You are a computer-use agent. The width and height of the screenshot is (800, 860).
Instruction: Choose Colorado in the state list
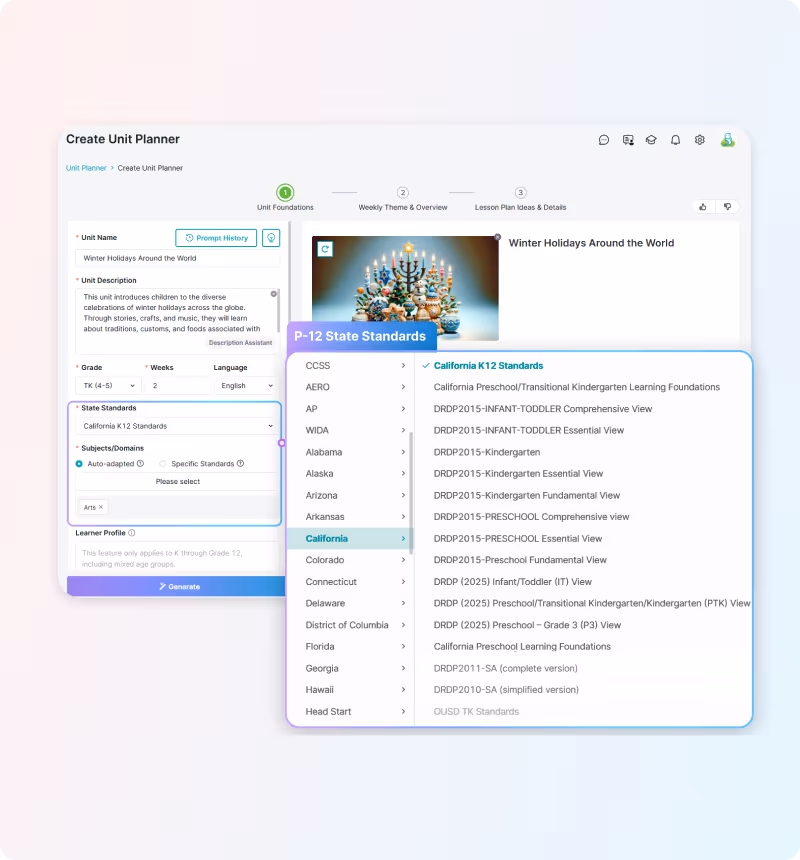point(351,560)
